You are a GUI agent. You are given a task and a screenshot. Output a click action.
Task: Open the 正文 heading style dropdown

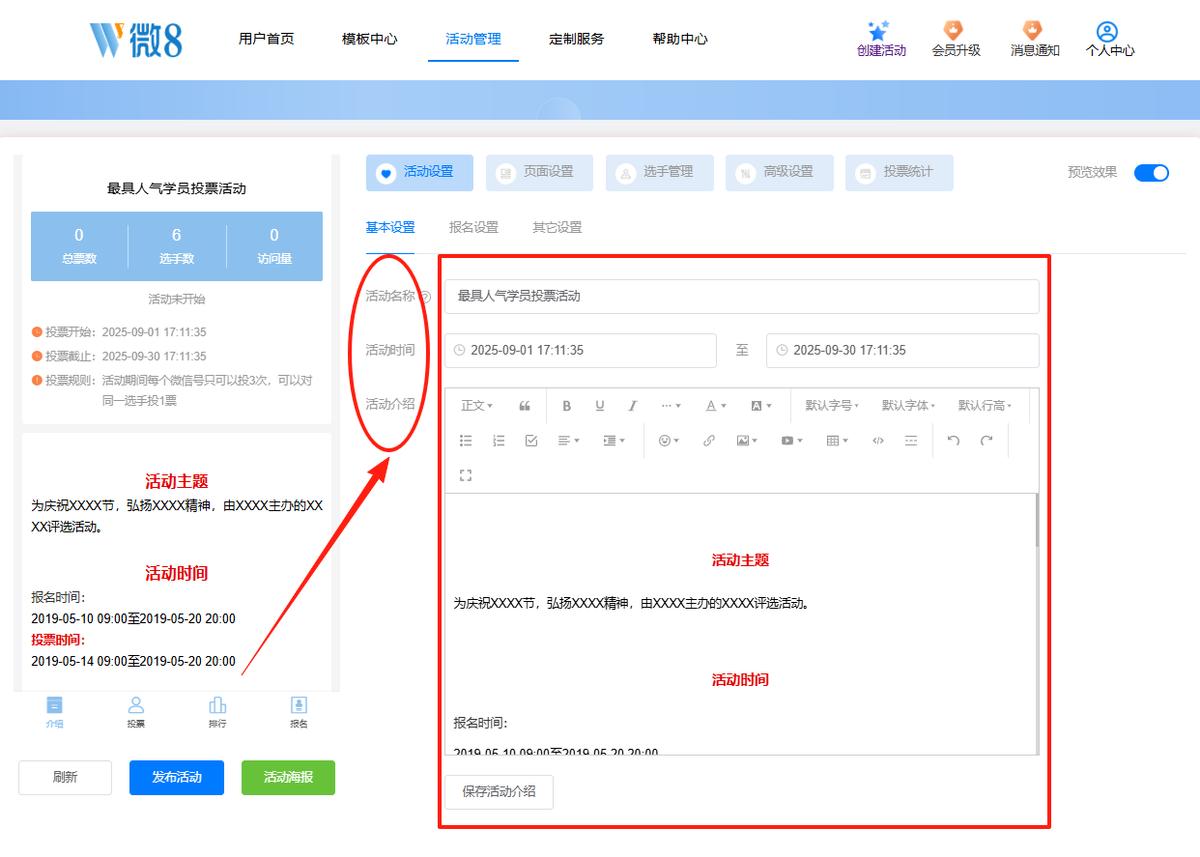477,406
